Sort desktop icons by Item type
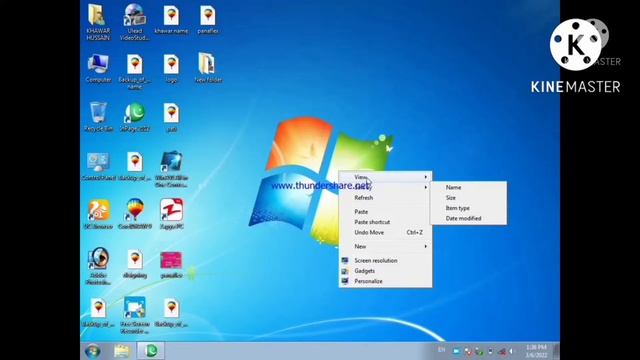The height and width of the screenshot is (360, 640). tap(469, 208)
